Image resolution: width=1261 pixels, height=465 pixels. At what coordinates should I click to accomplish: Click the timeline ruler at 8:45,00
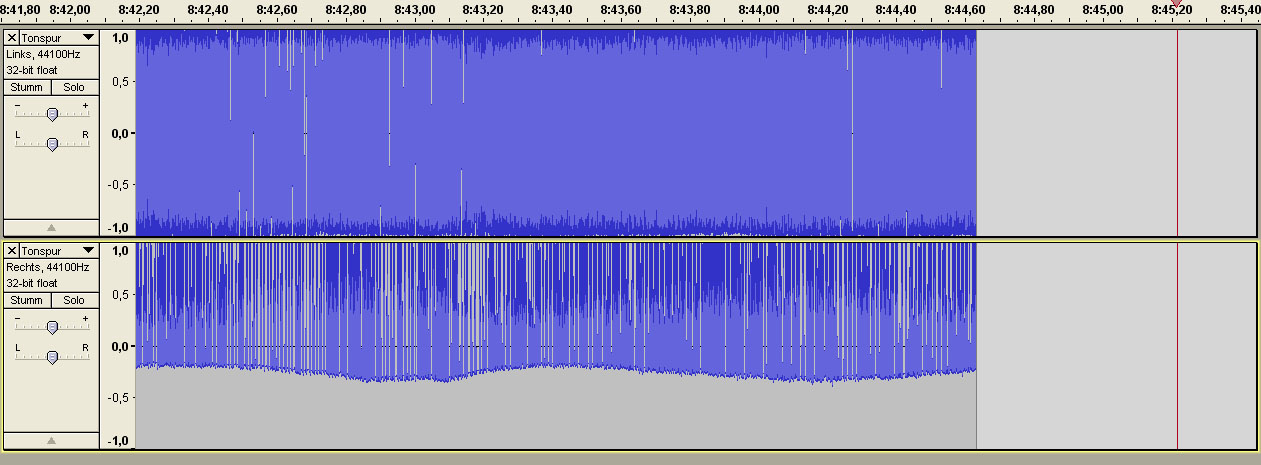tap(1105, 9)
